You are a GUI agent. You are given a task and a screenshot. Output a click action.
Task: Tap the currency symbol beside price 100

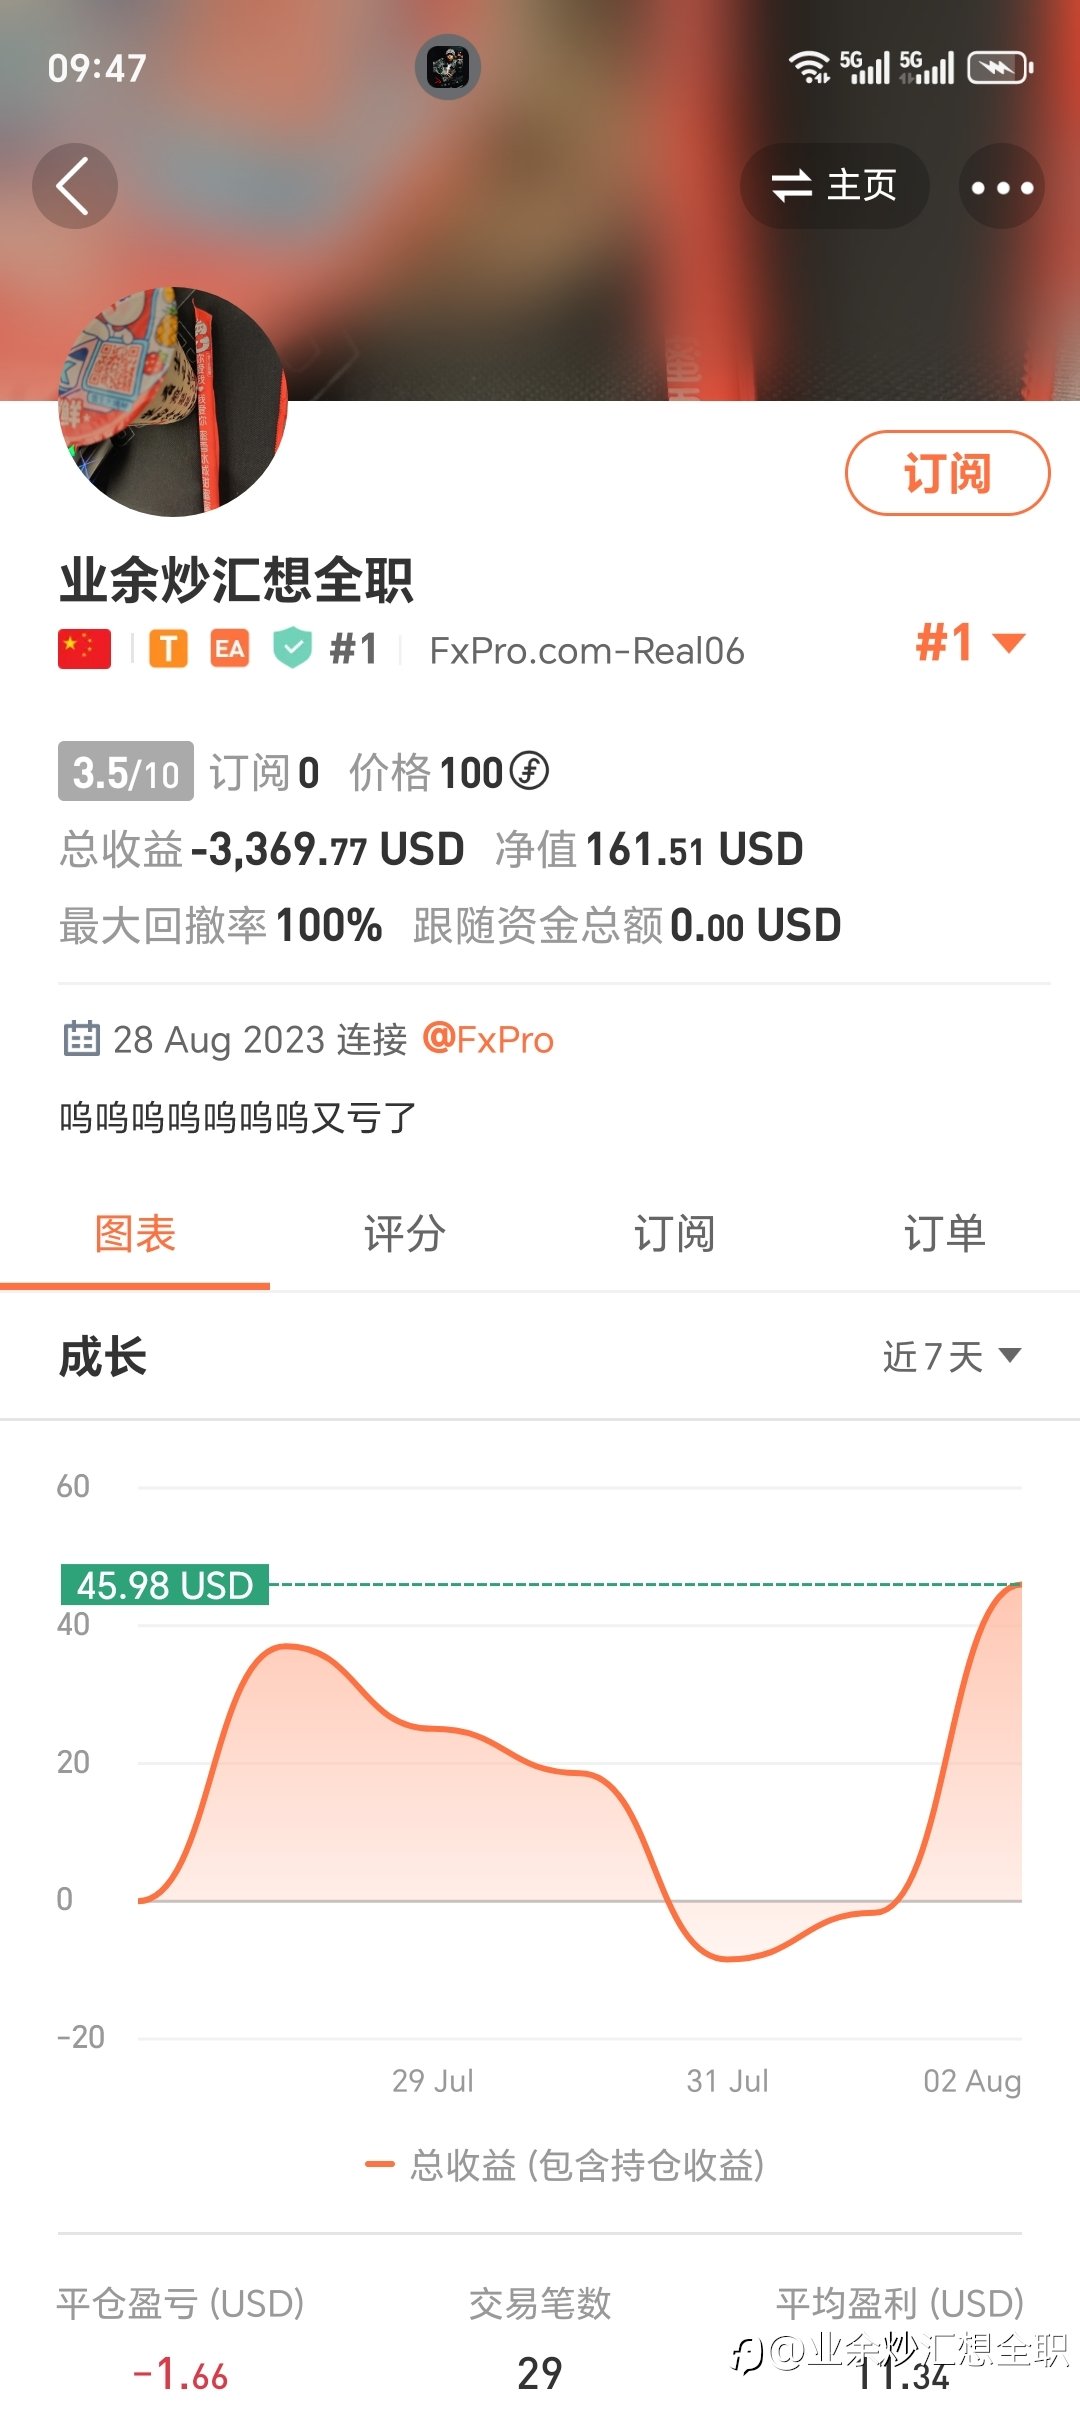[x=529, y=771]
